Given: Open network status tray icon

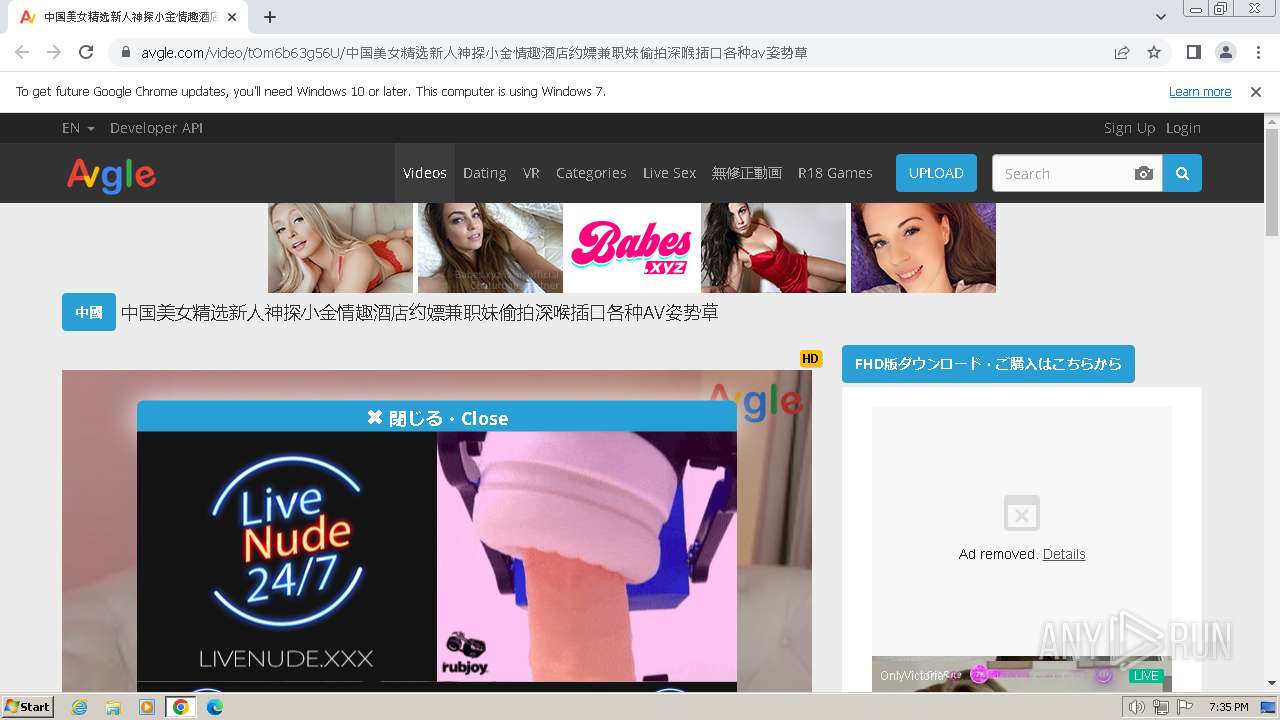Looking at the screenshot, I should [x=1161, y=707].
